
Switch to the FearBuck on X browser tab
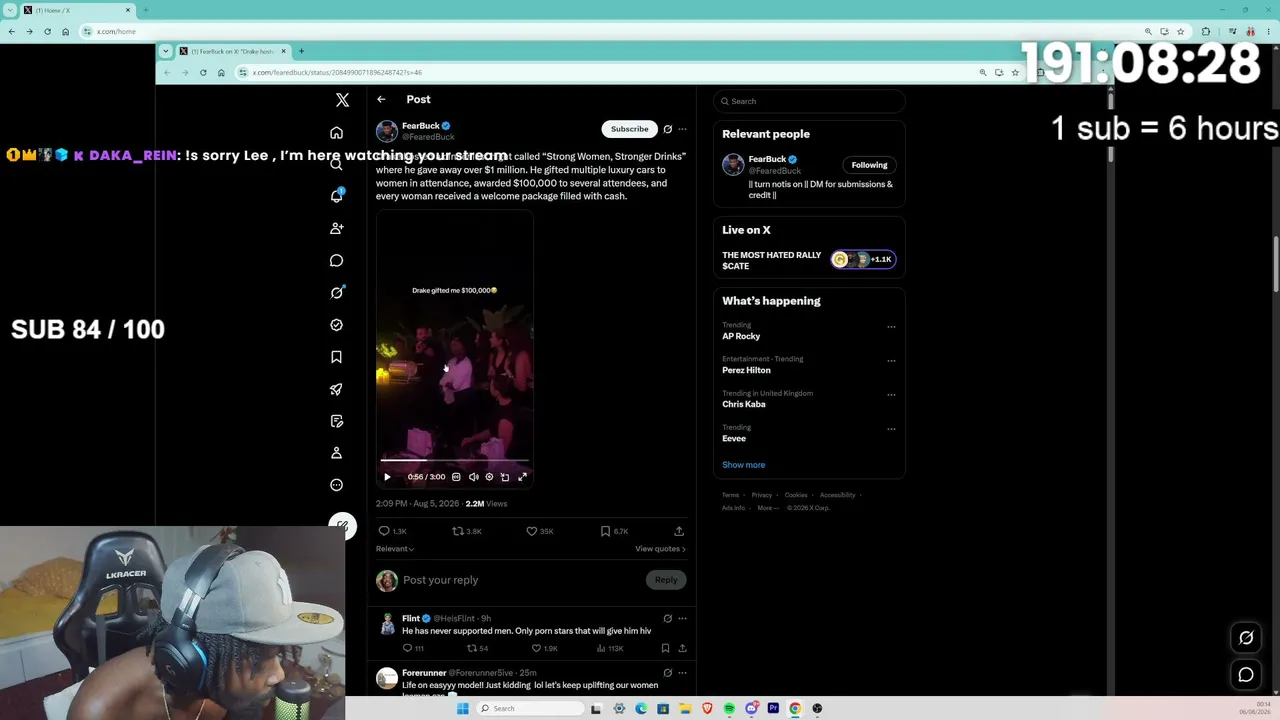pyautogui.click(x=232, y=51)
